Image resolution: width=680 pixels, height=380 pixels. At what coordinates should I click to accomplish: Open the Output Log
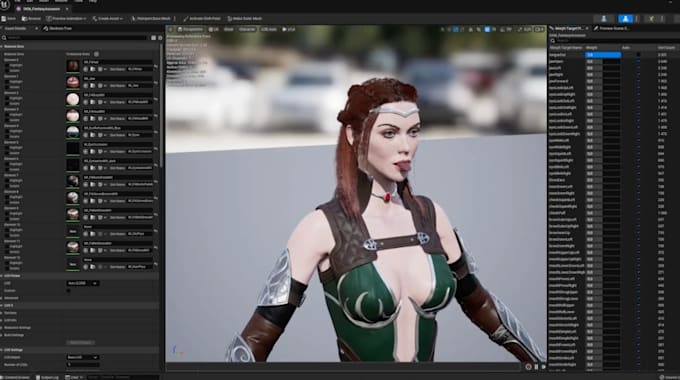pos(47,377)
